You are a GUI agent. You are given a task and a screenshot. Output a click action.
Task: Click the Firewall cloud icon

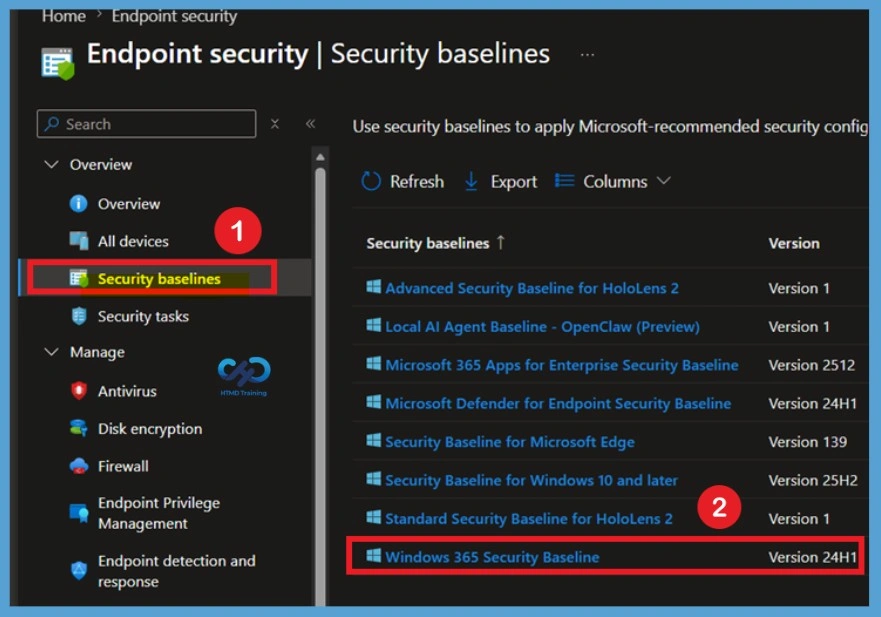(x=79, y=466)
